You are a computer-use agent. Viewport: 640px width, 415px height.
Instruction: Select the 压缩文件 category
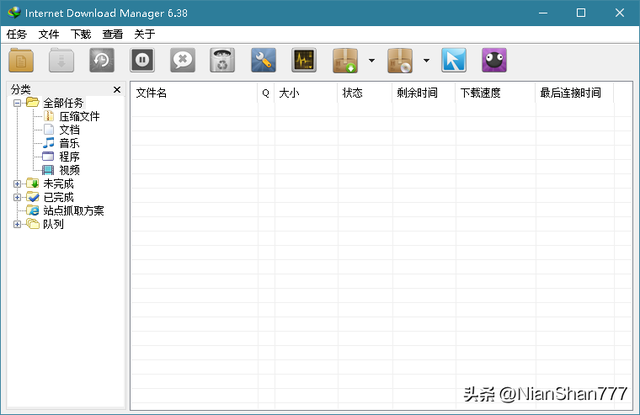point(79,117)
